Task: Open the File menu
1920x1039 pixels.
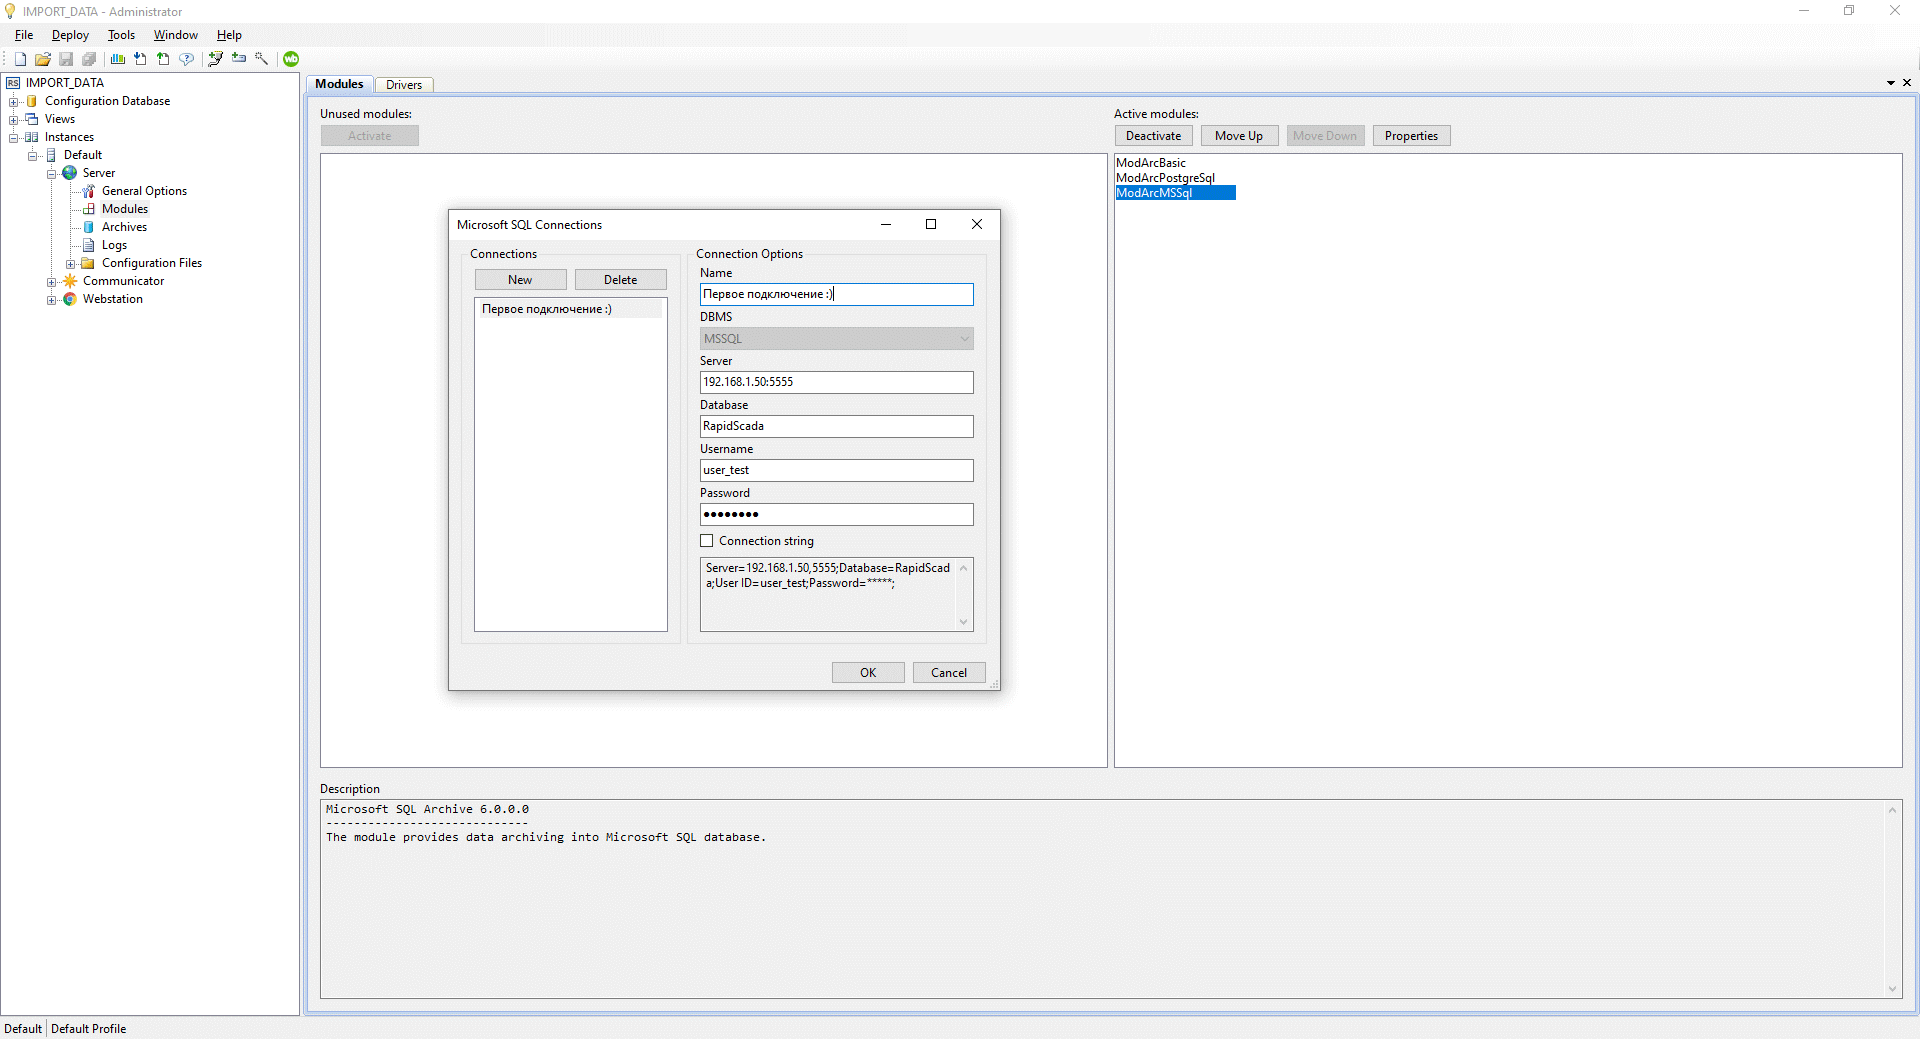Action: point(24,35)
